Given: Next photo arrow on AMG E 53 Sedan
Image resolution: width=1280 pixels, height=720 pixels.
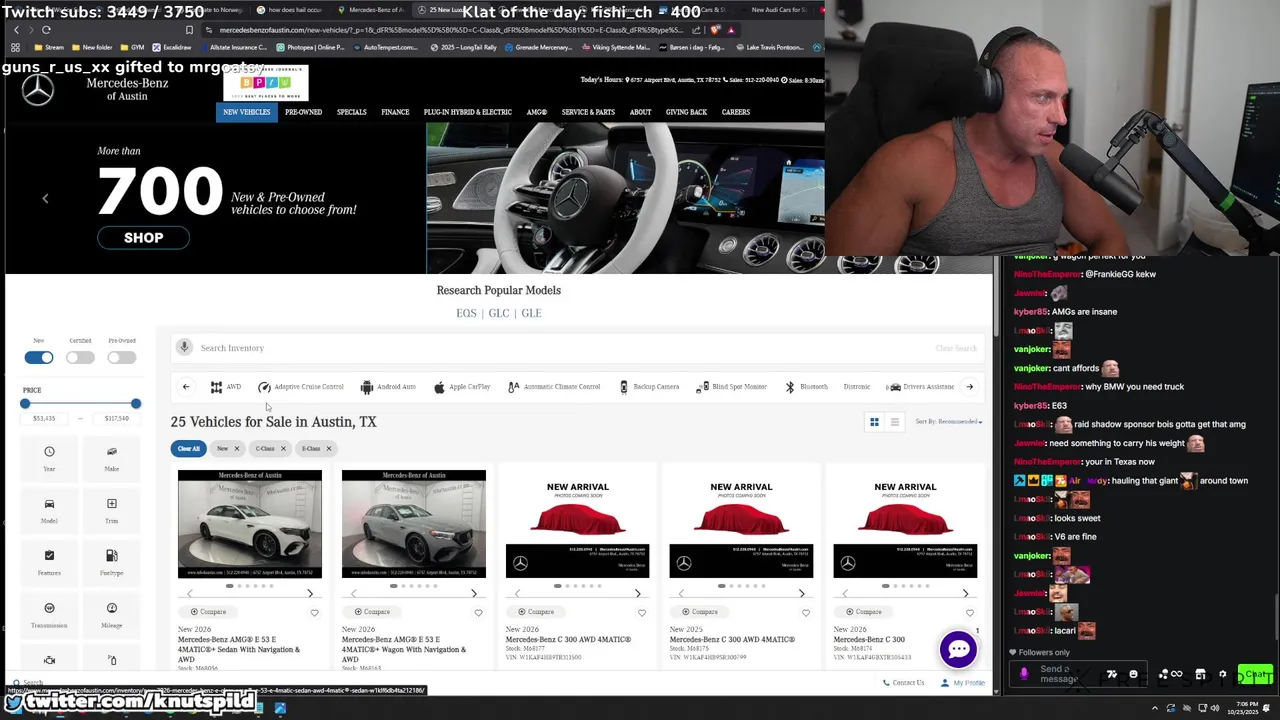Looking at the screenshot, I should [310, 593].
